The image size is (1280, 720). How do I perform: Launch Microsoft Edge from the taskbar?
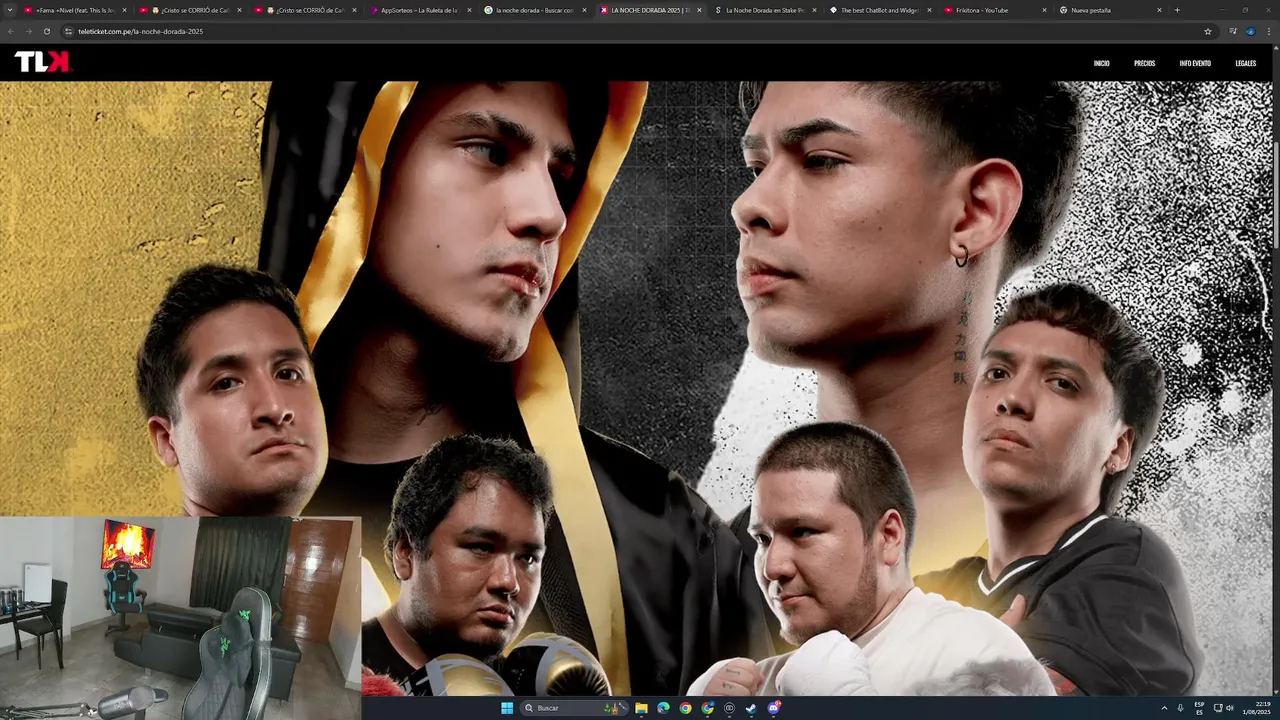(x=663, y=708)
